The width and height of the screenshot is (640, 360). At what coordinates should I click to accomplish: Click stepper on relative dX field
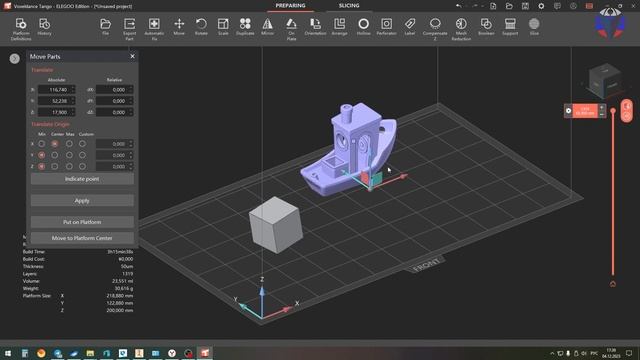pyautogui.click(x=131, y=89)
